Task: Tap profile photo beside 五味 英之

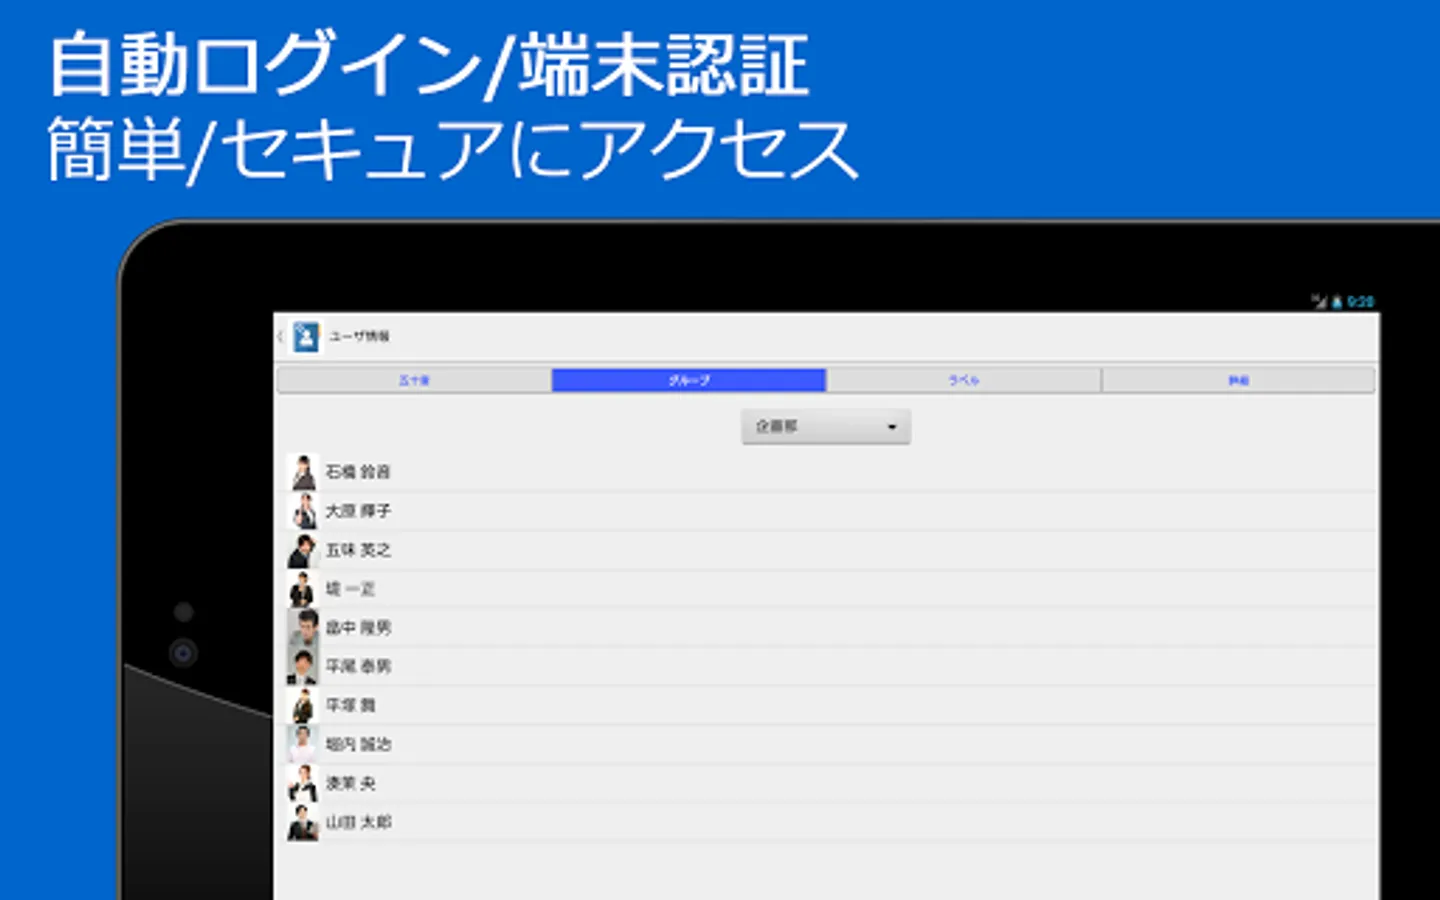Action: click(303, 550)
